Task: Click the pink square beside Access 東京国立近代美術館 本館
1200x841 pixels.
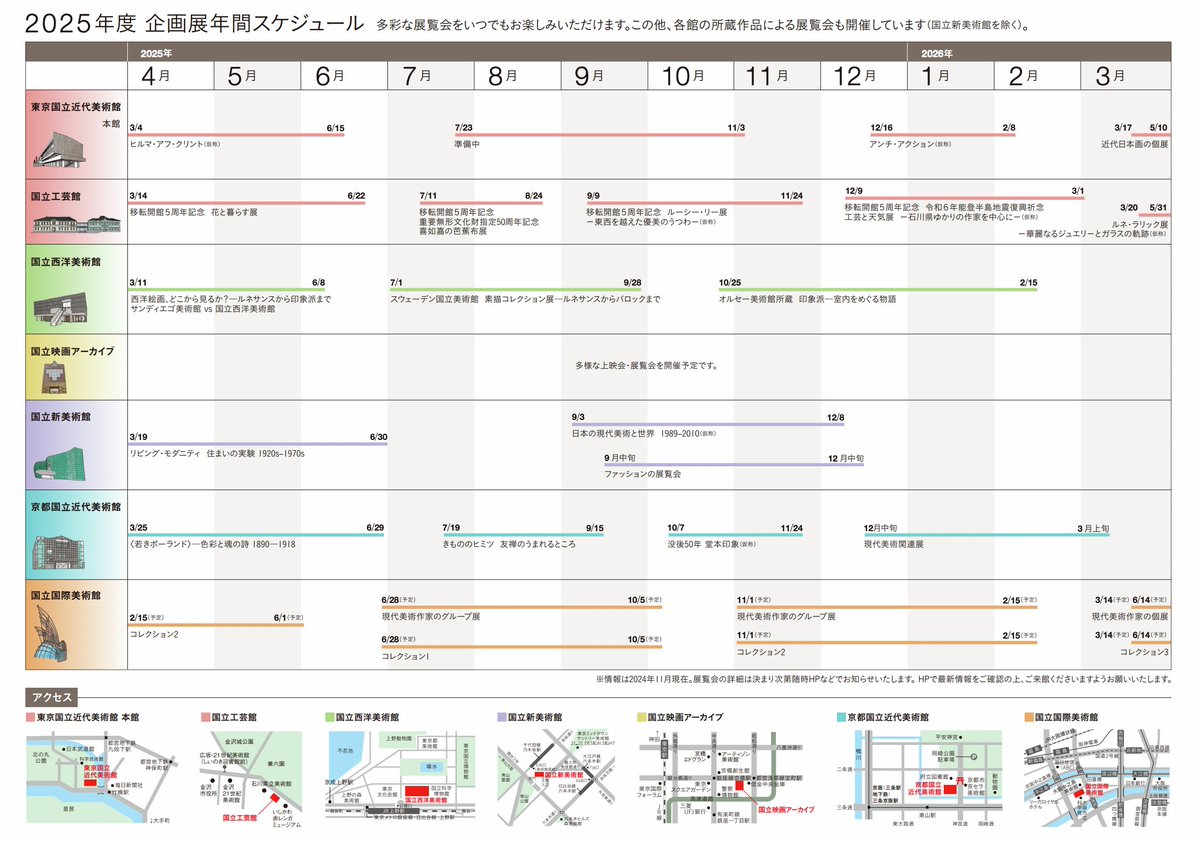Action: coord(30,717)
